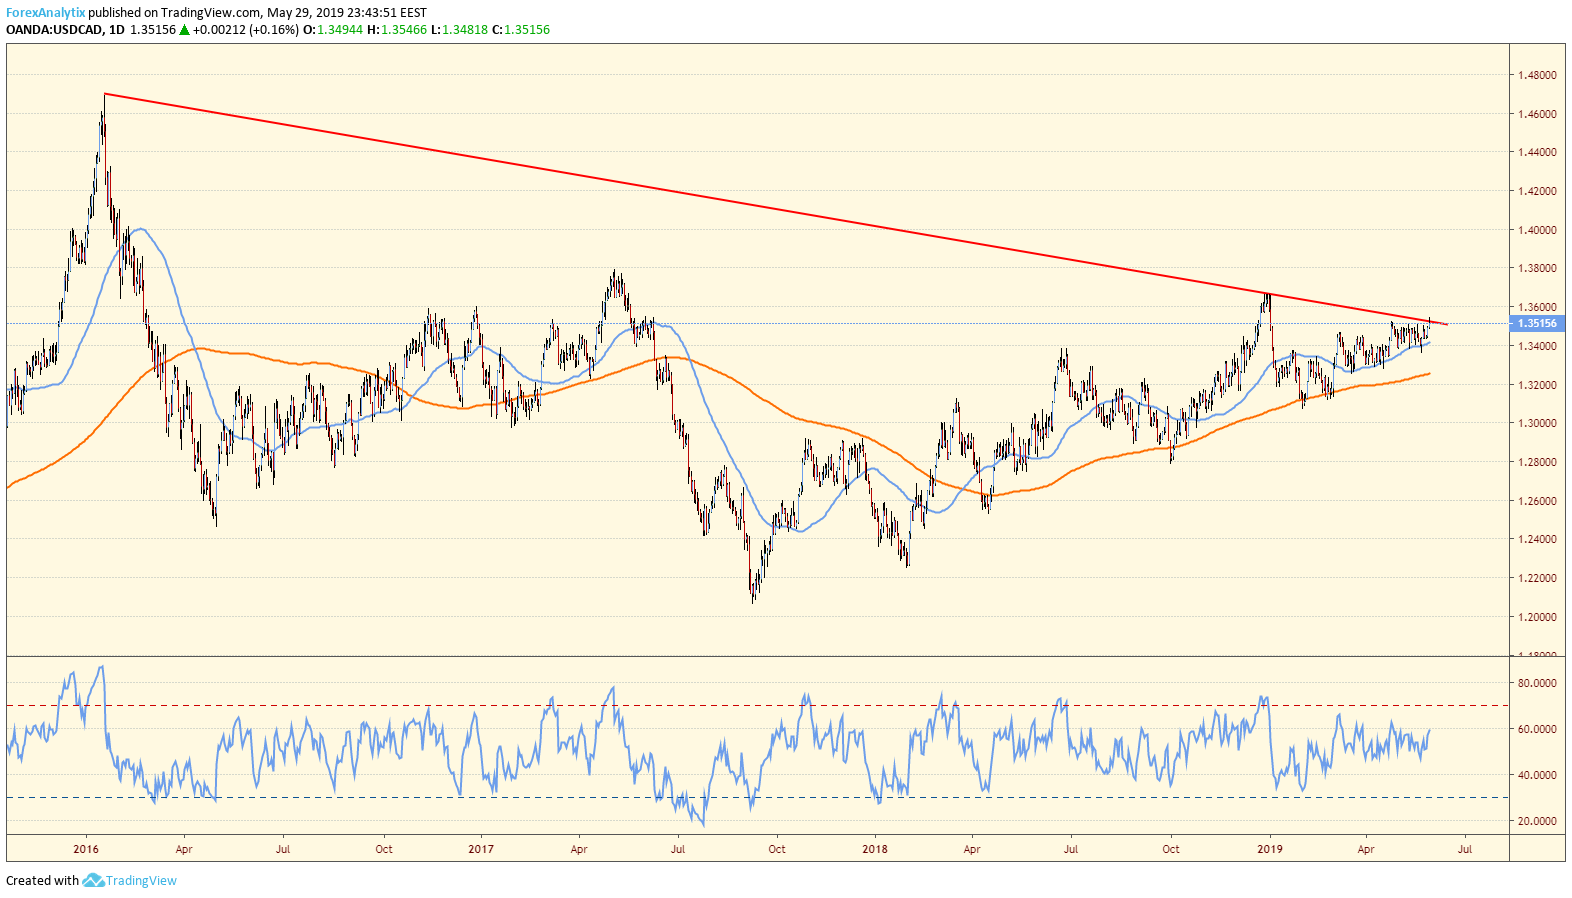This screenshot has height=898, width=1572.
Task: Click the 2016 label on time axis
Action: click(86, 849)
